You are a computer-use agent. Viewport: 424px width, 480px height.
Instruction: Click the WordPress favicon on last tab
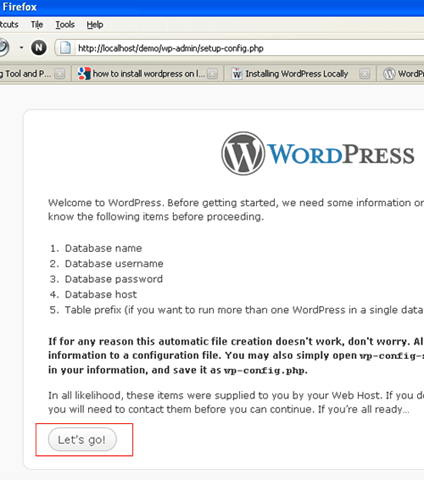pos(389,74)
